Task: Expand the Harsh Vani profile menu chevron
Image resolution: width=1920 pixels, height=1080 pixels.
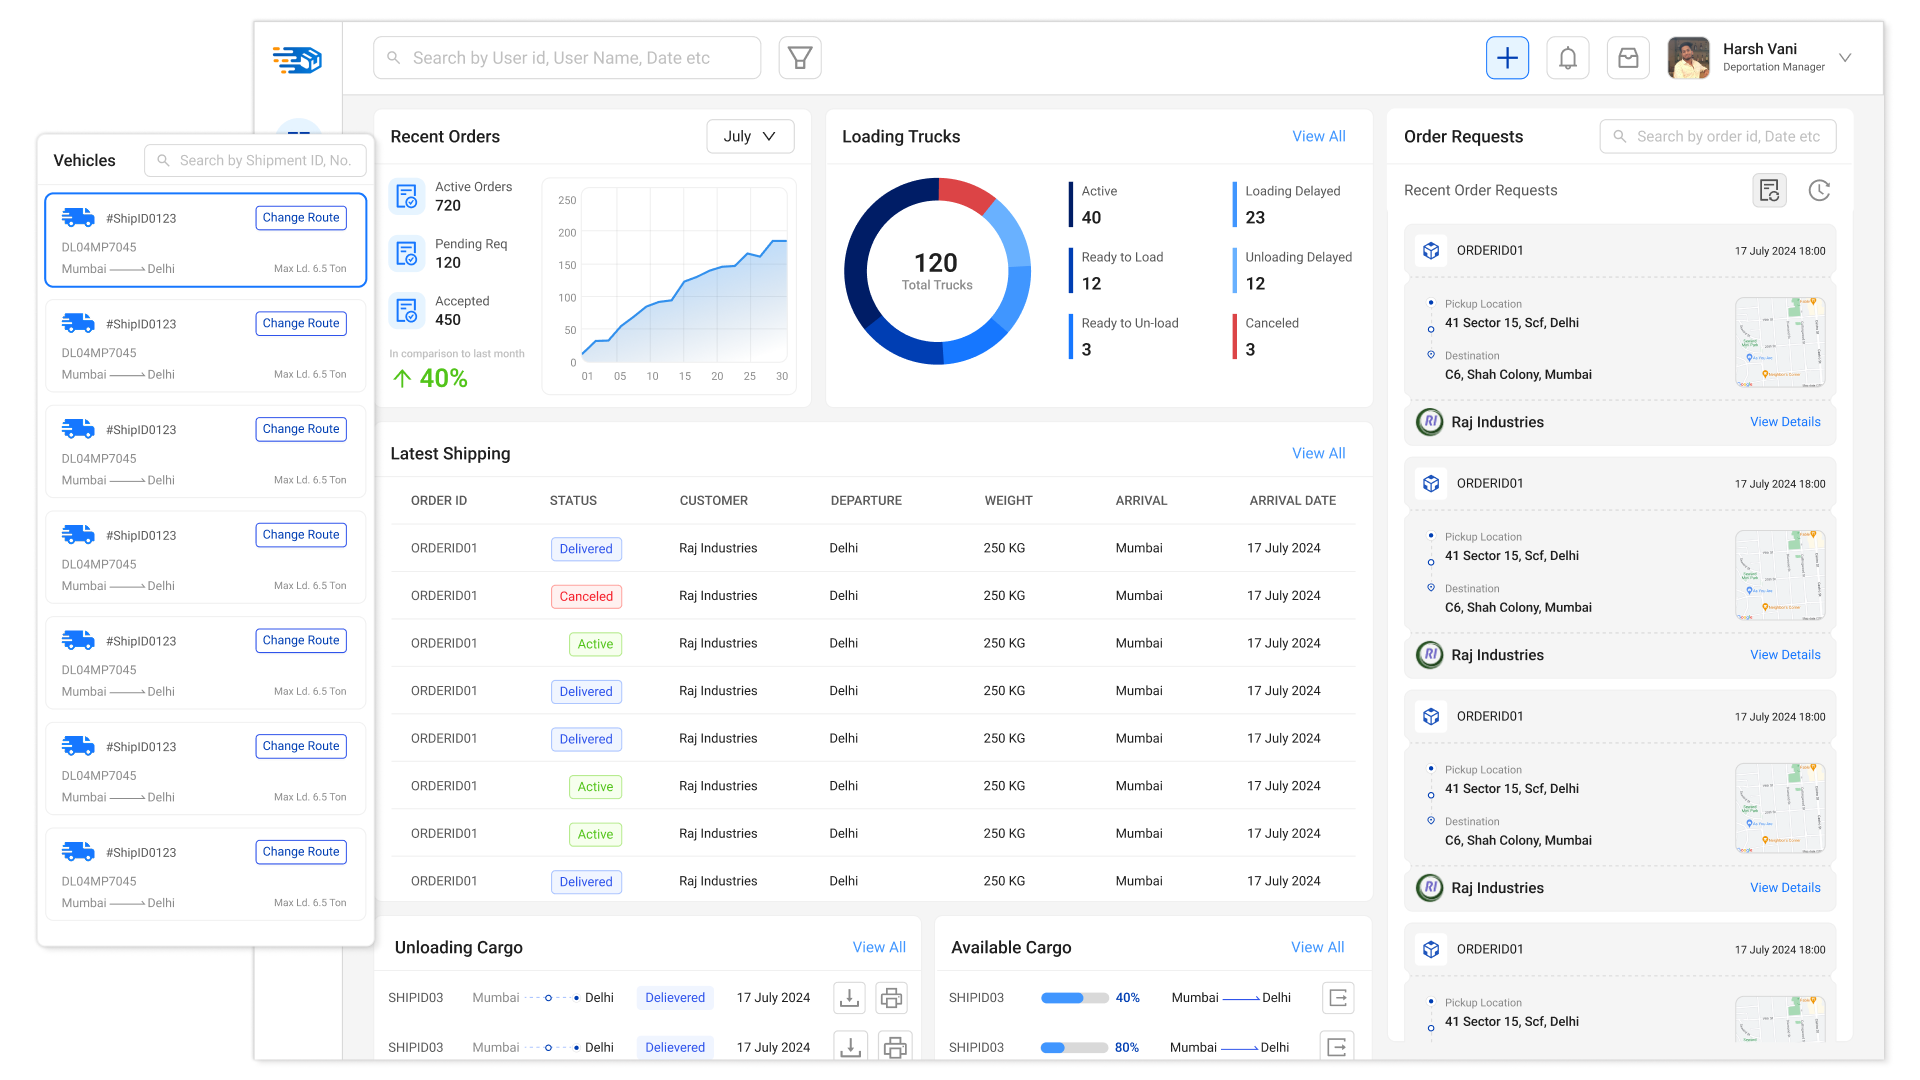Action: click(1845, 58)
